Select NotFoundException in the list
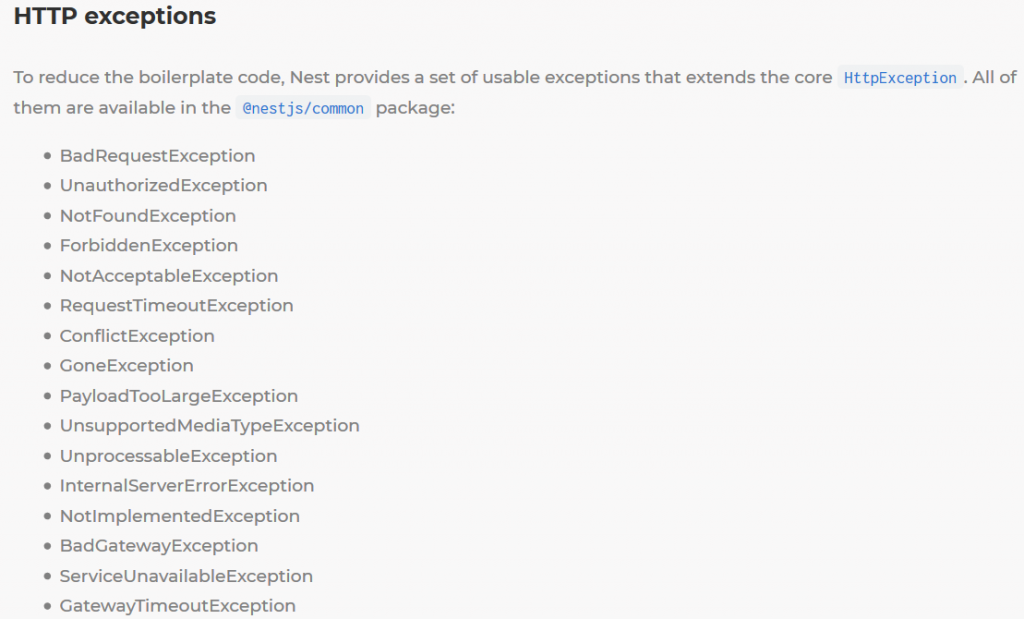Viewport: 1024px width, 619px height. point(148,216)
